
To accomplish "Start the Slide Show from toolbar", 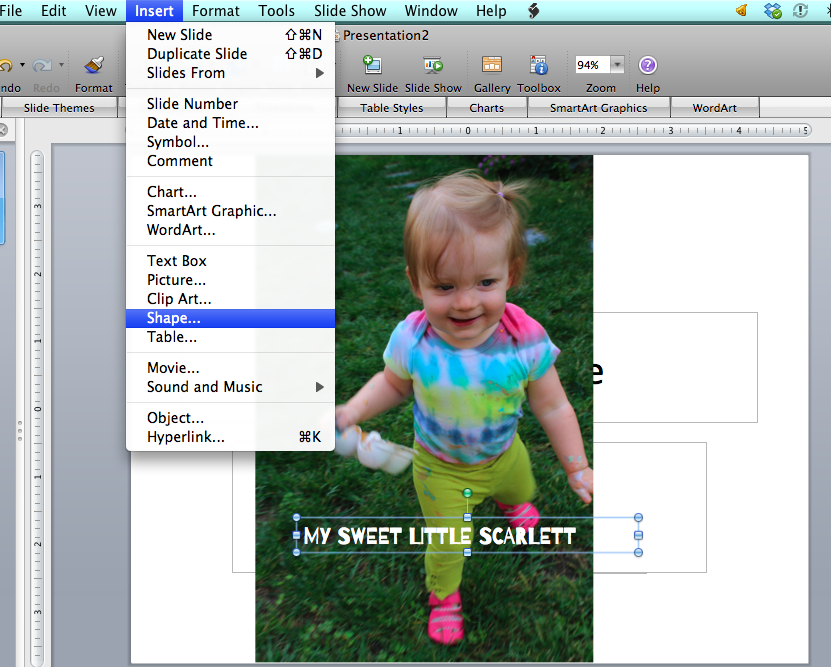I will click(433, 66).
